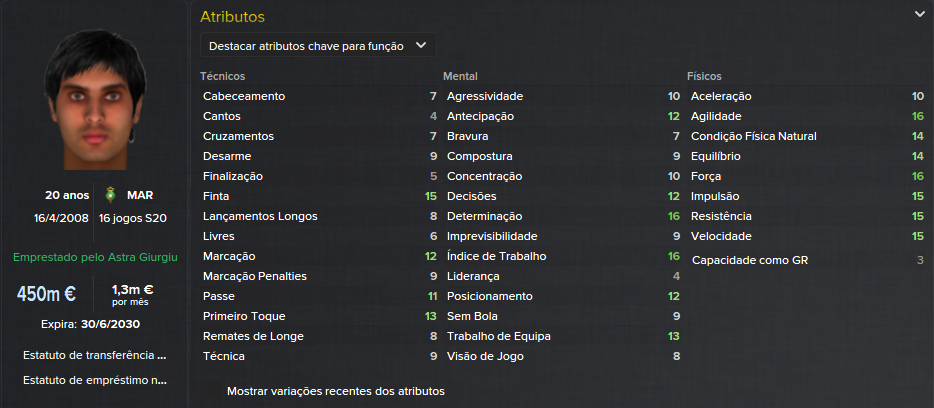Screen dimensions: 934x408
Task: Click the Determinação attribute row
Action: coord(562,216)
